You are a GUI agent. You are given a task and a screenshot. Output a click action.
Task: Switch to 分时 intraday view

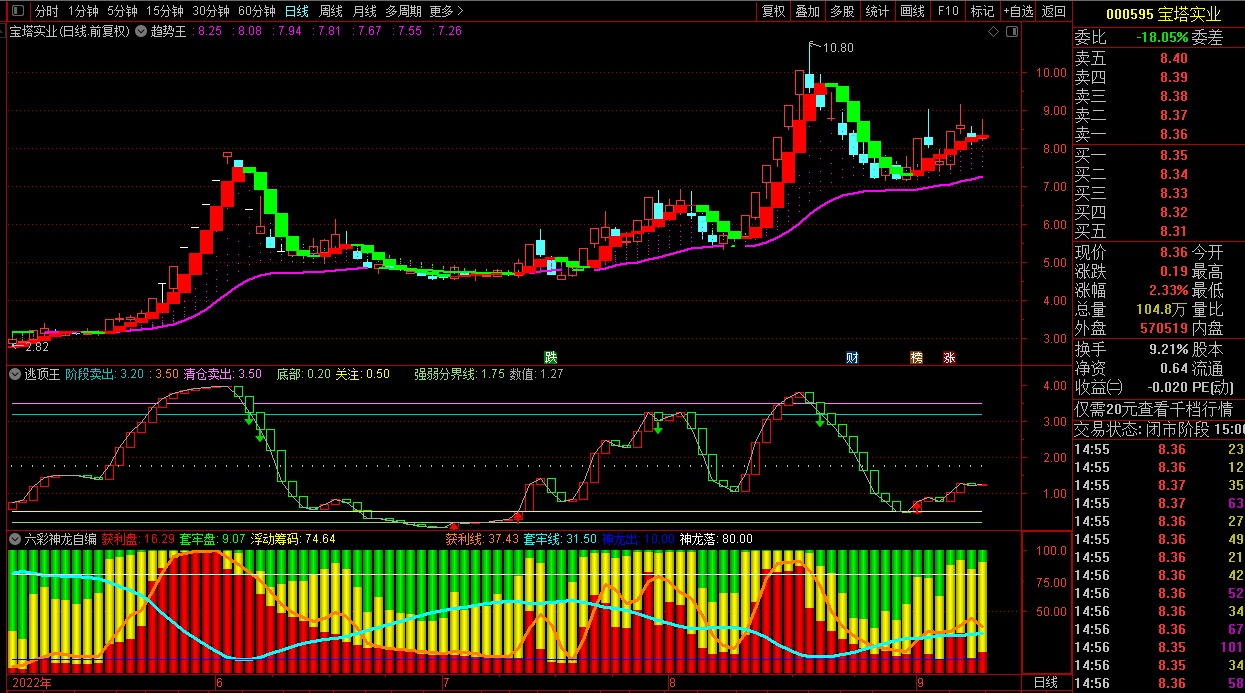click(x=46, y=12)
